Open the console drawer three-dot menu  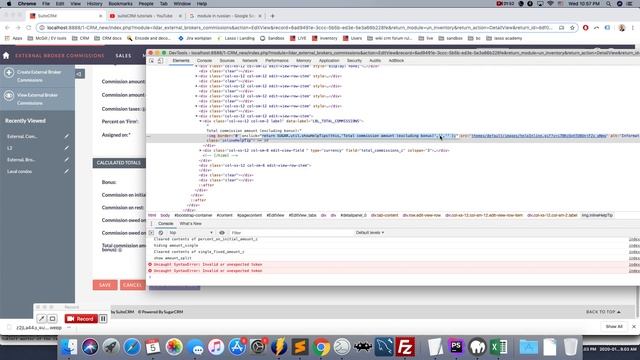coord(151,224)
